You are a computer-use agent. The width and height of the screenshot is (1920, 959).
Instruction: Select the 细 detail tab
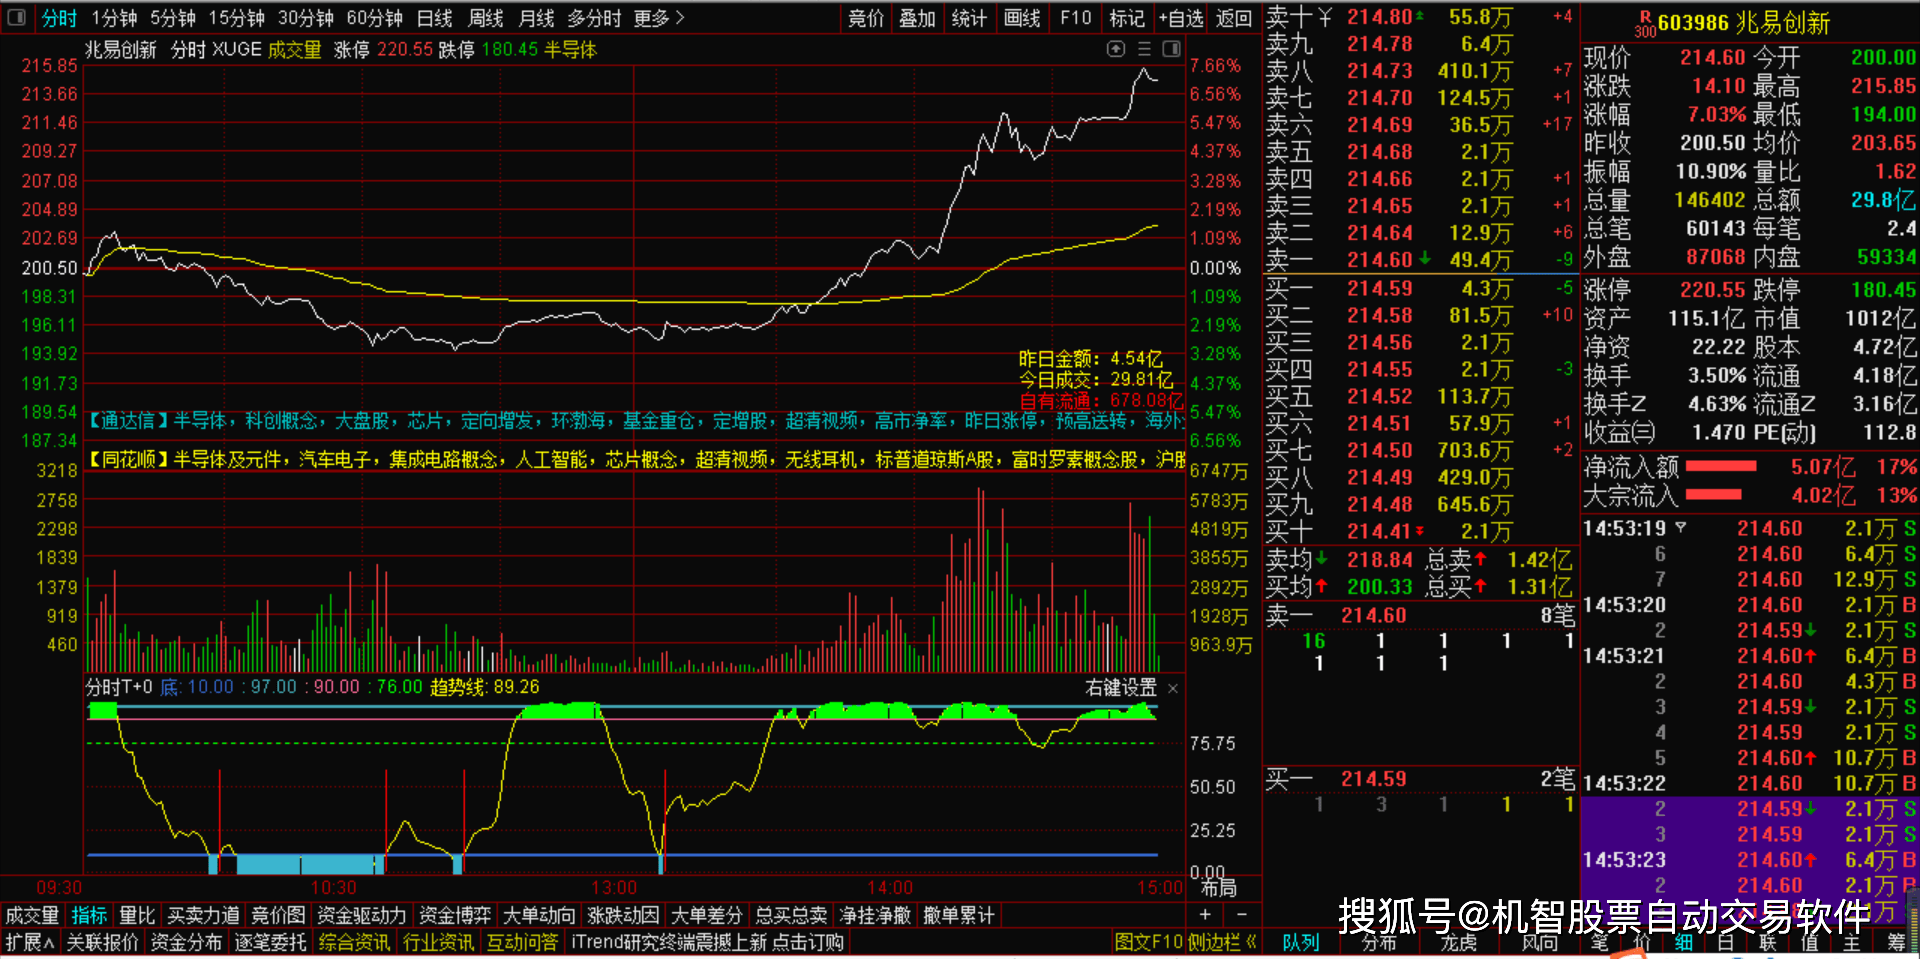[x=1684, y=942]
